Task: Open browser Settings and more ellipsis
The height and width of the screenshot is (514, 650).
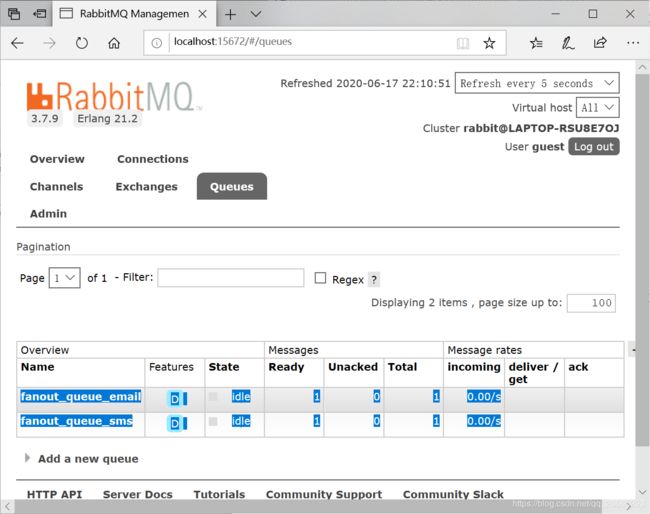Action: pyautogui.click(x=633, y=43)
